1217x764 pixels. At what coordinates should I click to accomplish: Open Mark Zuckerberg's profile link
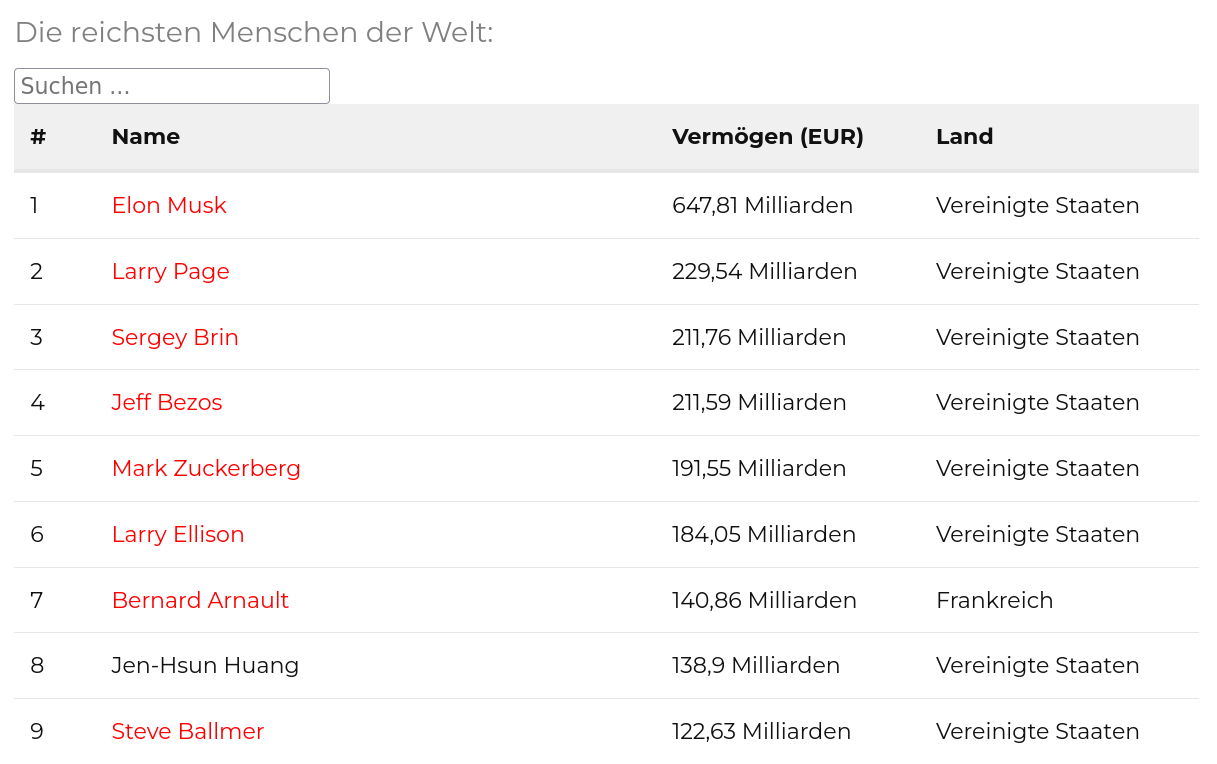206,468
